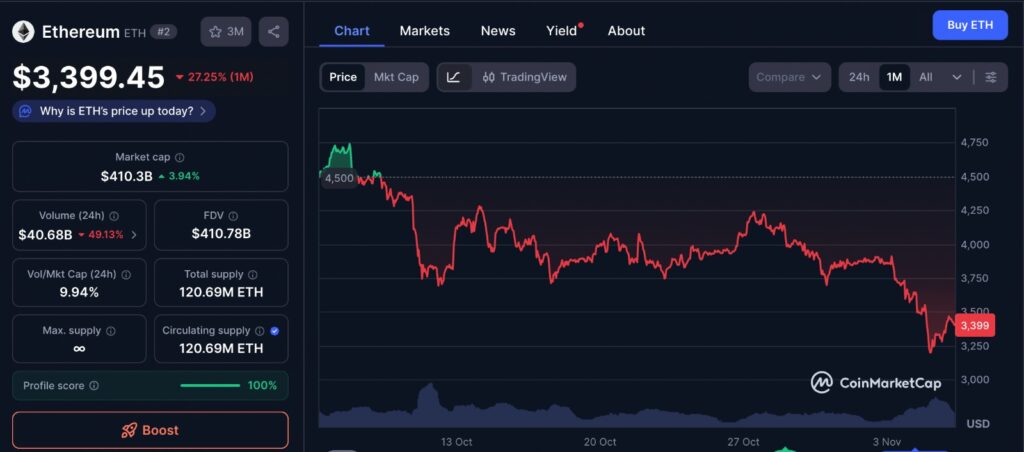Open info icon beside Circulating supply
The image size is (1024, 452).
(x=259, y=331)
